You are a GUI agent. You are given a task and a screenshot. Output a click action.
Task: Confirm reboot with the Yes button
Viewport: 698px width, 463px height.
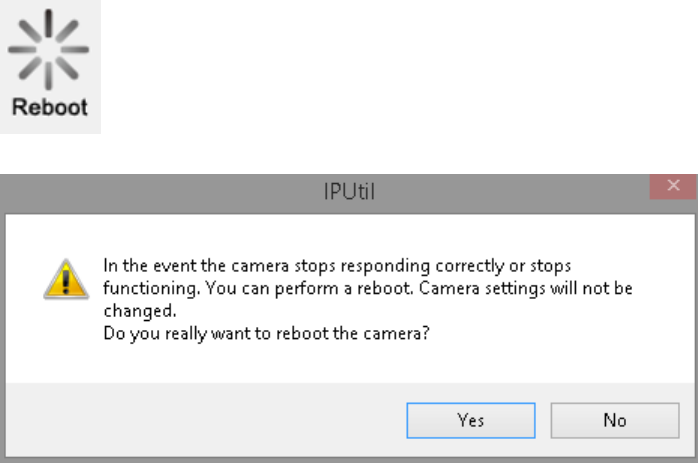470,420
